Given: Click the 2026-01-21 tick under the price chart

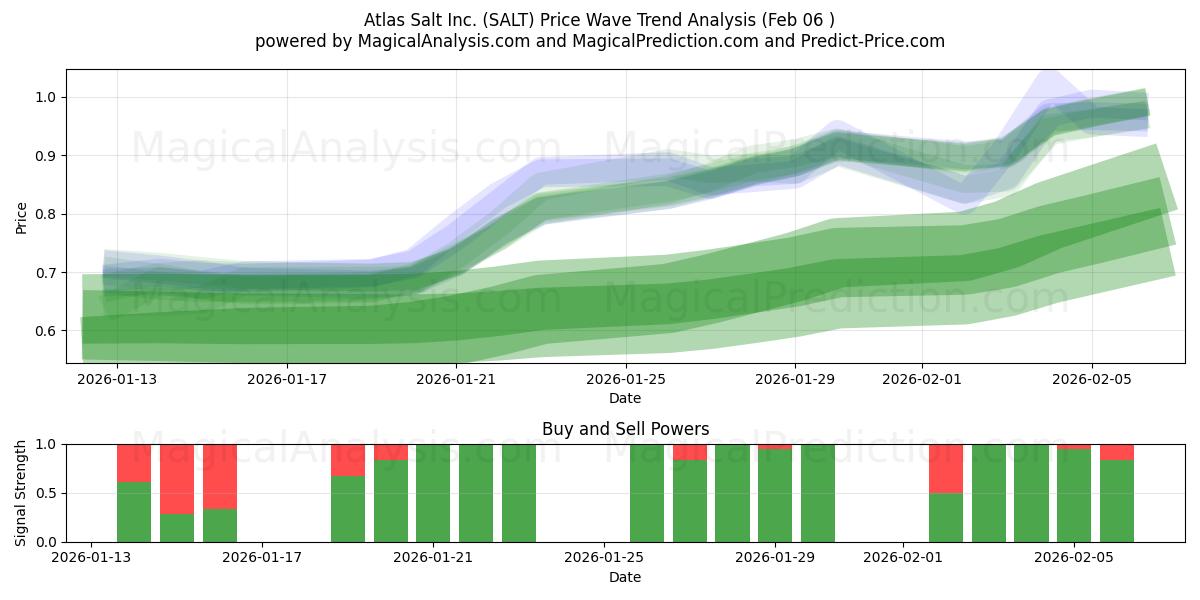Looking at the screenshot, I should coord(456,379).
